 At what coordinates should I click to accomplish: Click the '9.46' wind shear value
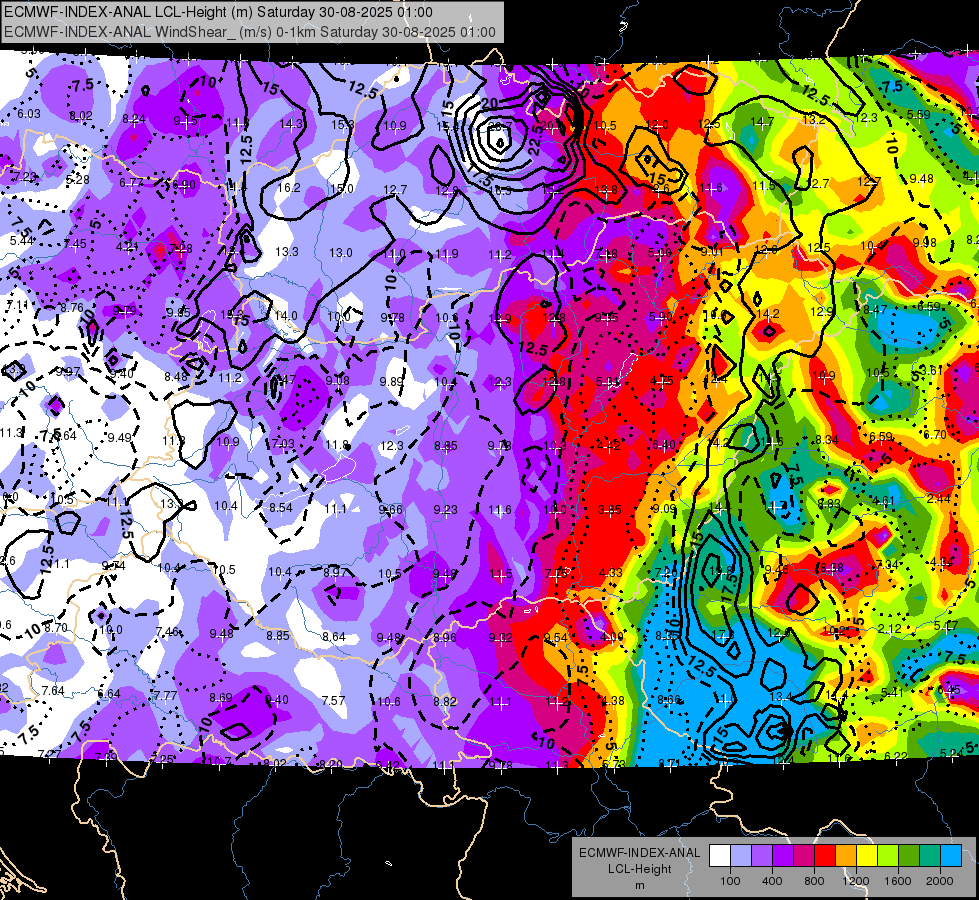776,570
